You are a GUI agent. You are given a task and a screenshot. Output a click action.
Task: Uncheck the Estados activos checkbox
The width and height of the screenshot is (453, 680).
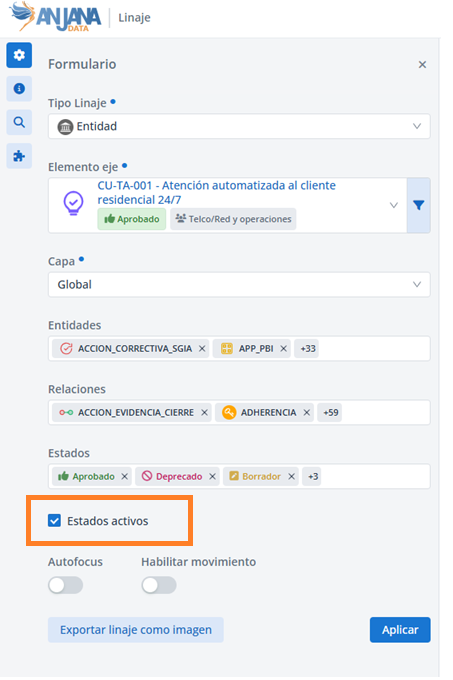[x=55, y=520]
